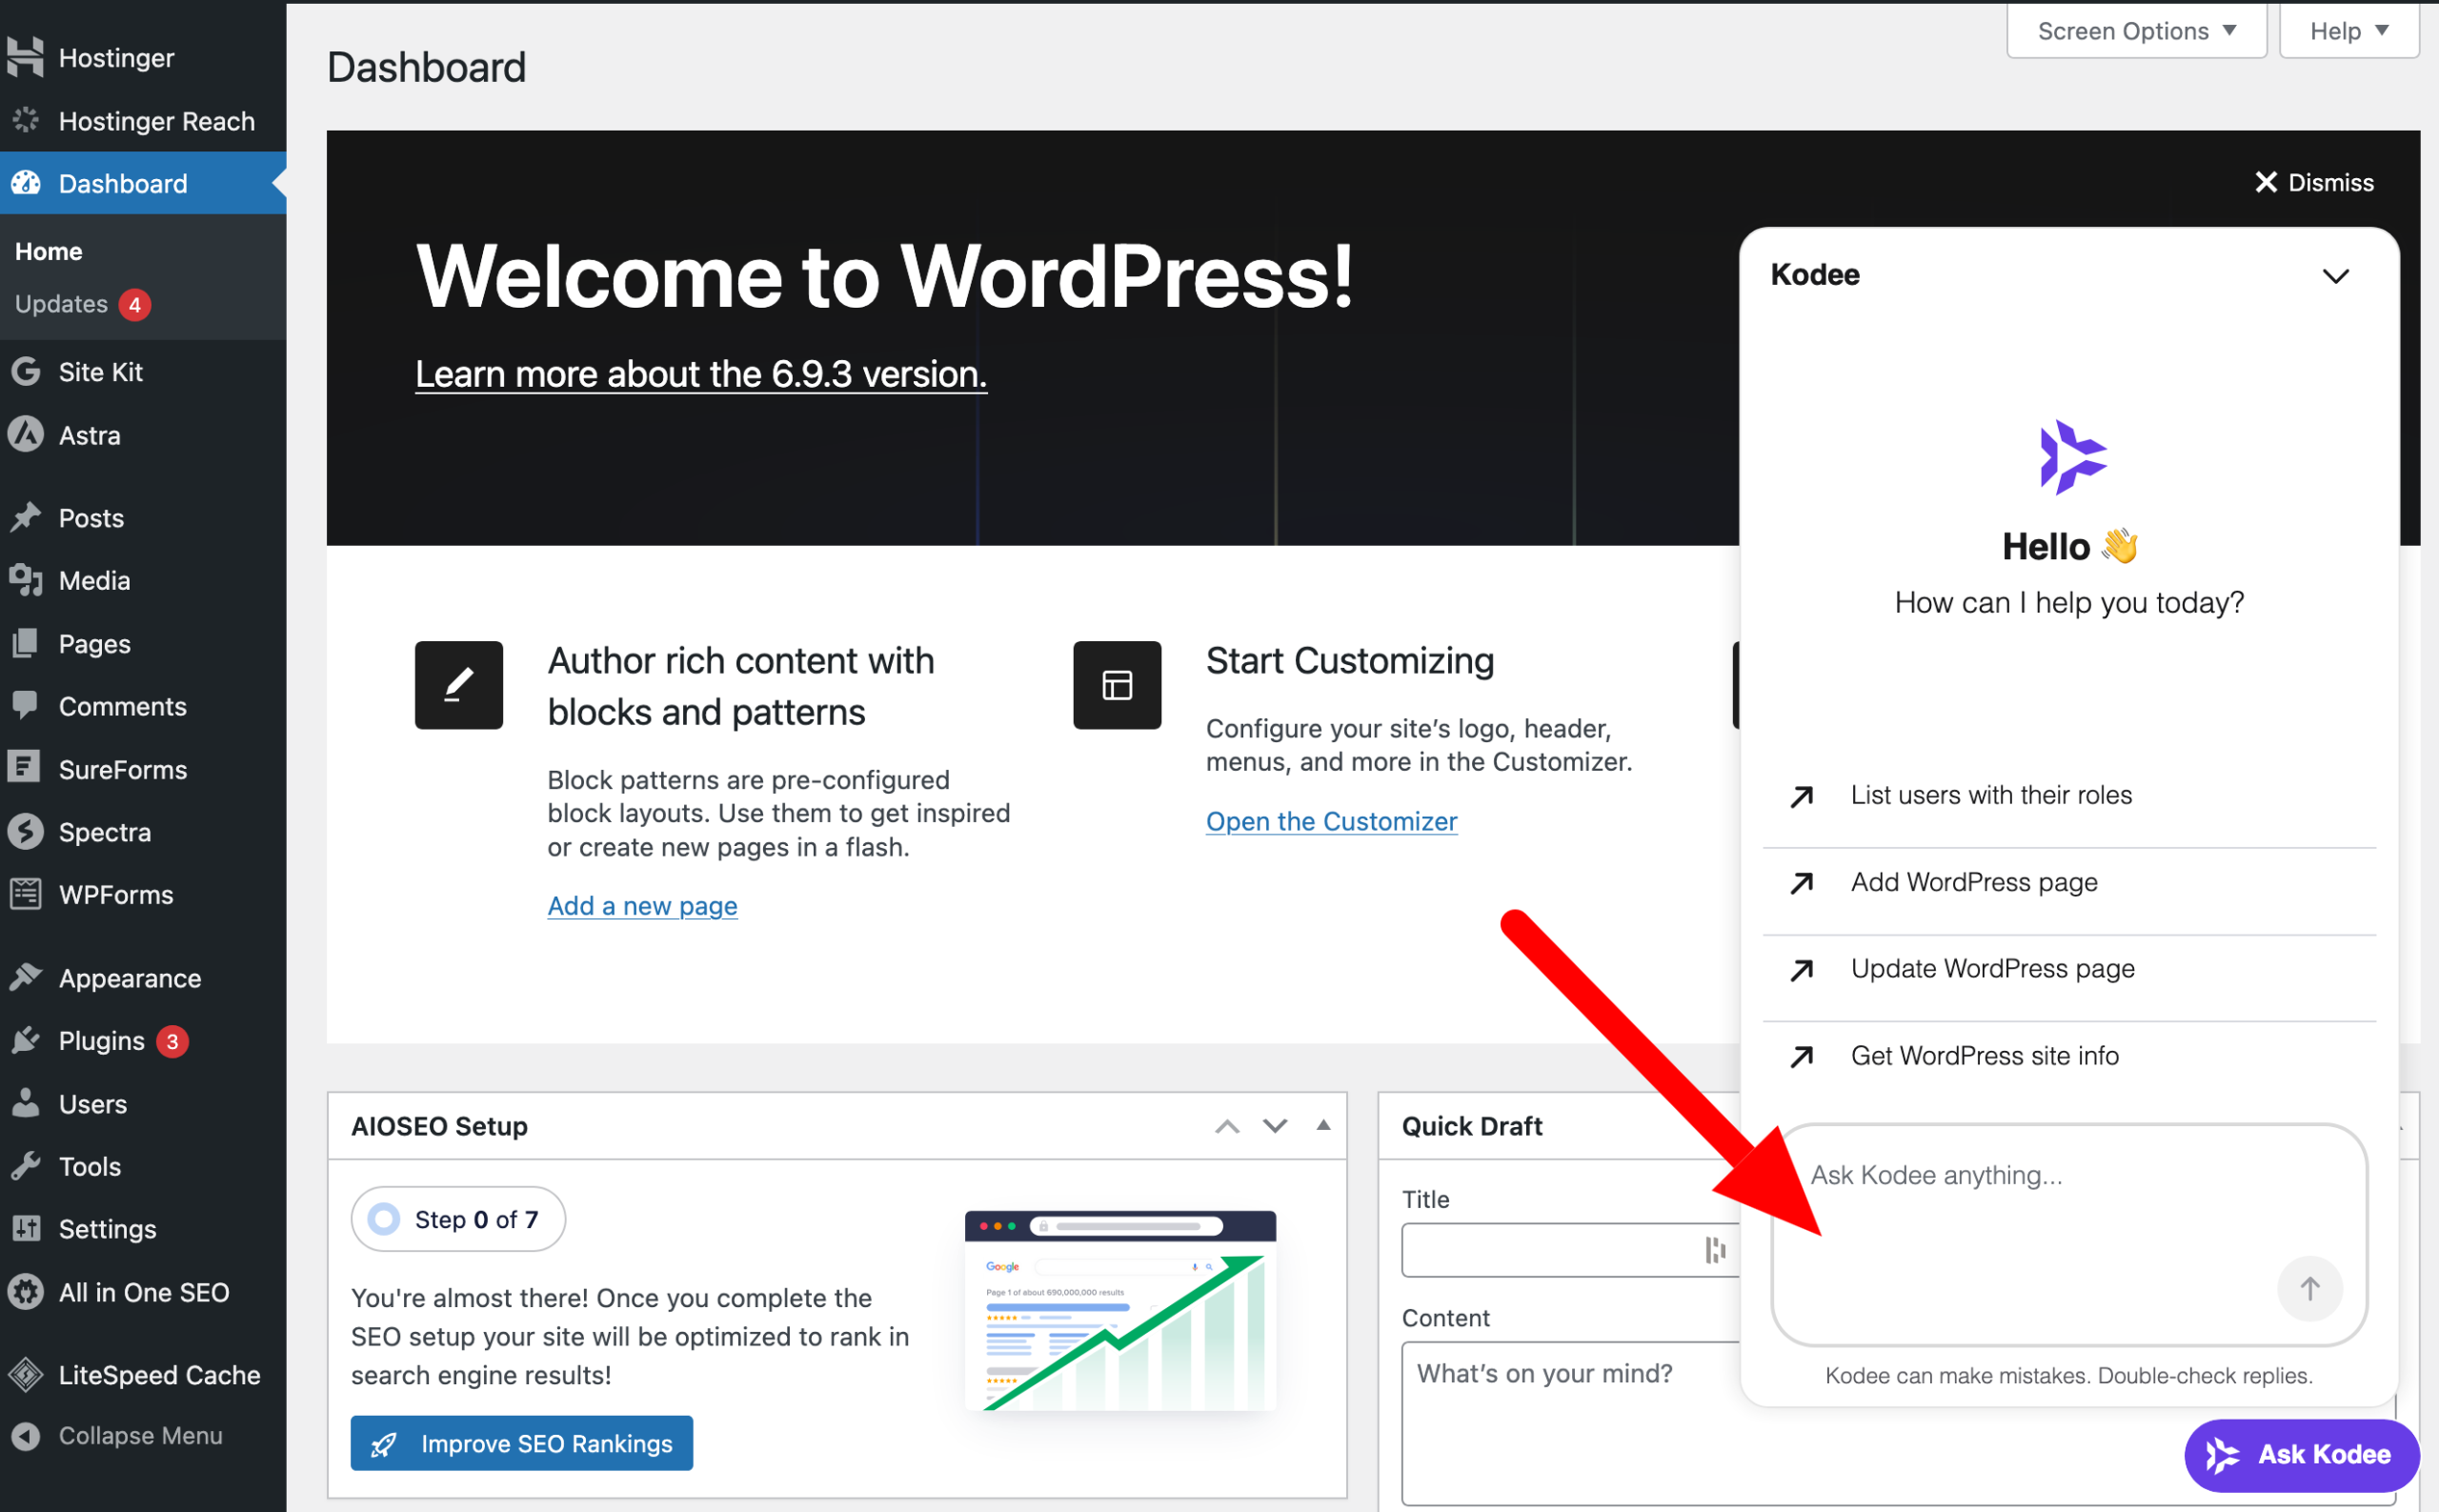Go to Updates submenu with 4 pending
The width and height of the screenshot is (2439, 1512).
83,303
